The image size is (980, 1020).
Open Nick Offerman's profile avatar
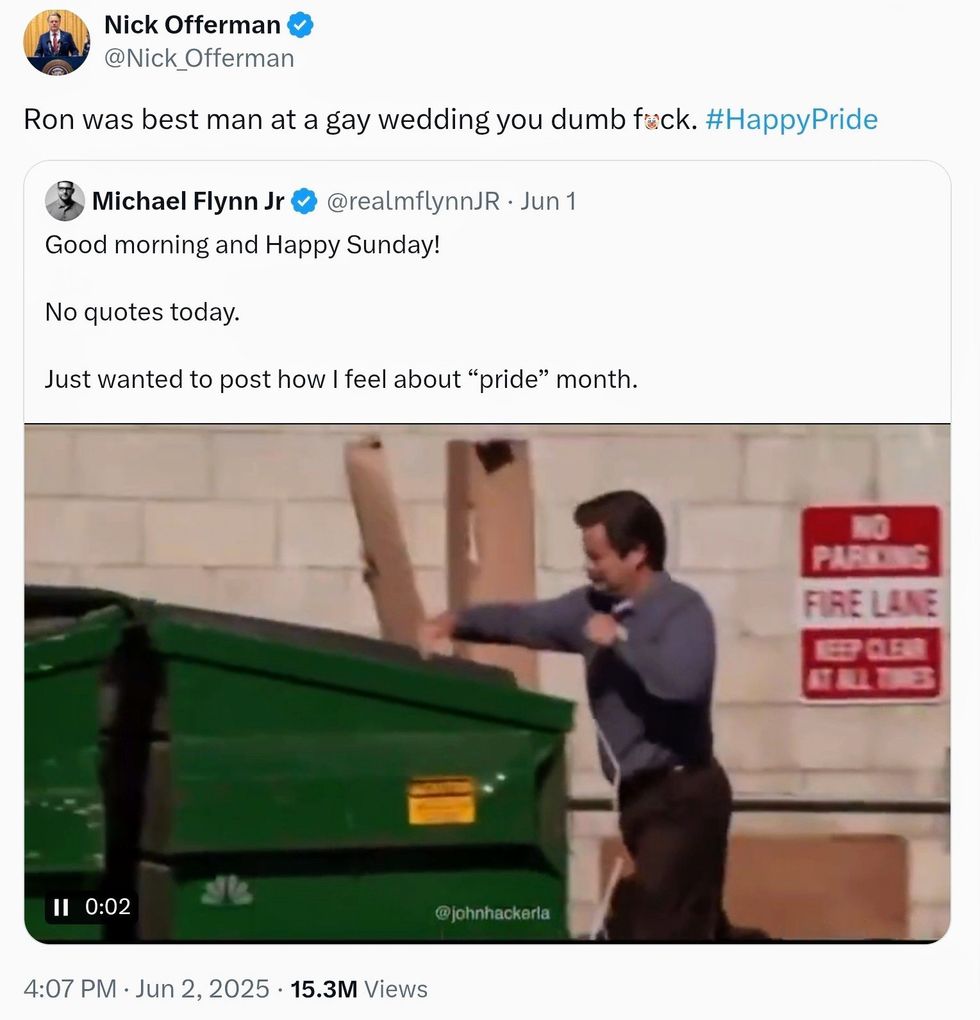click(x=57, y=42)
